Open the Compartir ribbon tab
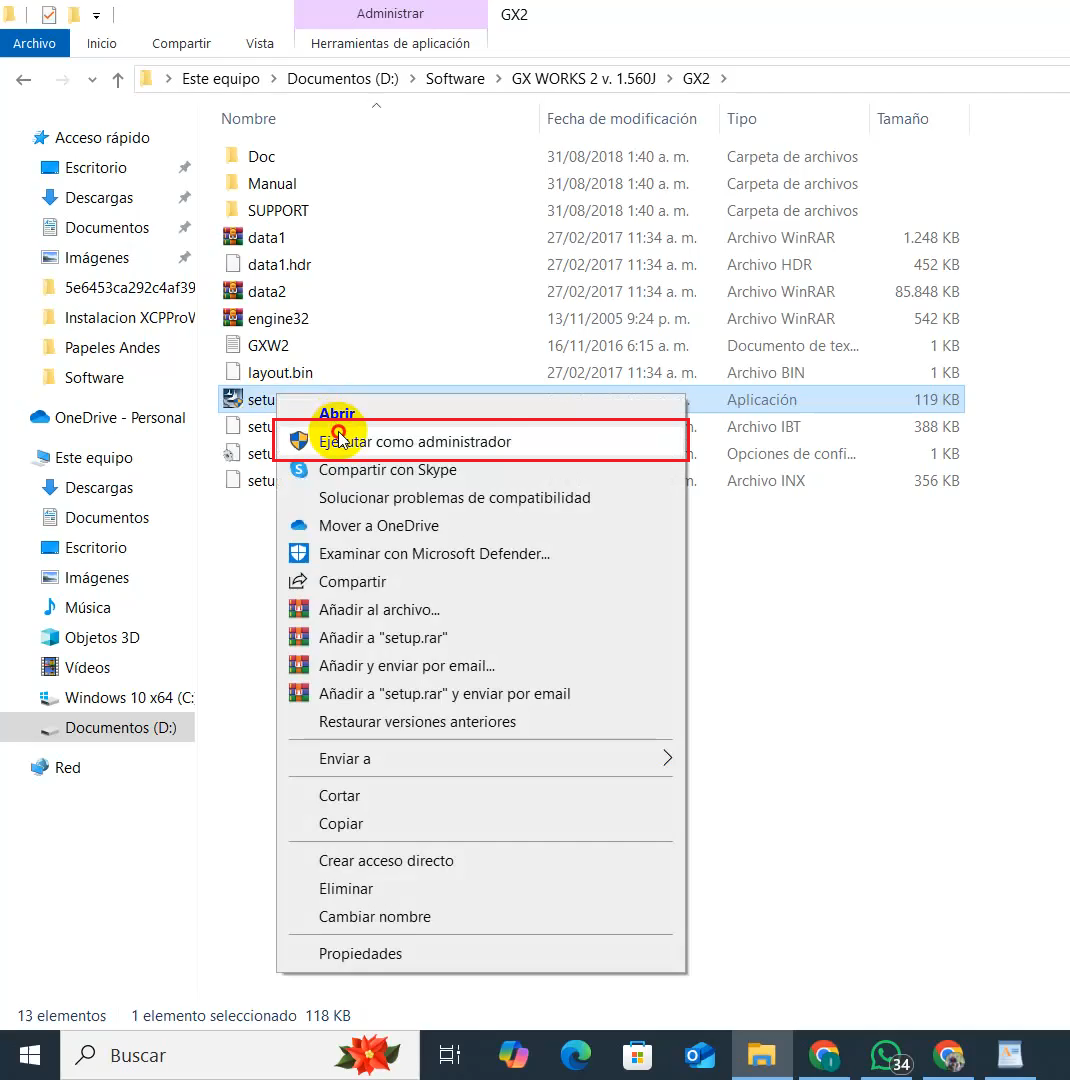Image resolution: width=1070 pixels, height=1080 pixels. pos(181,43)
